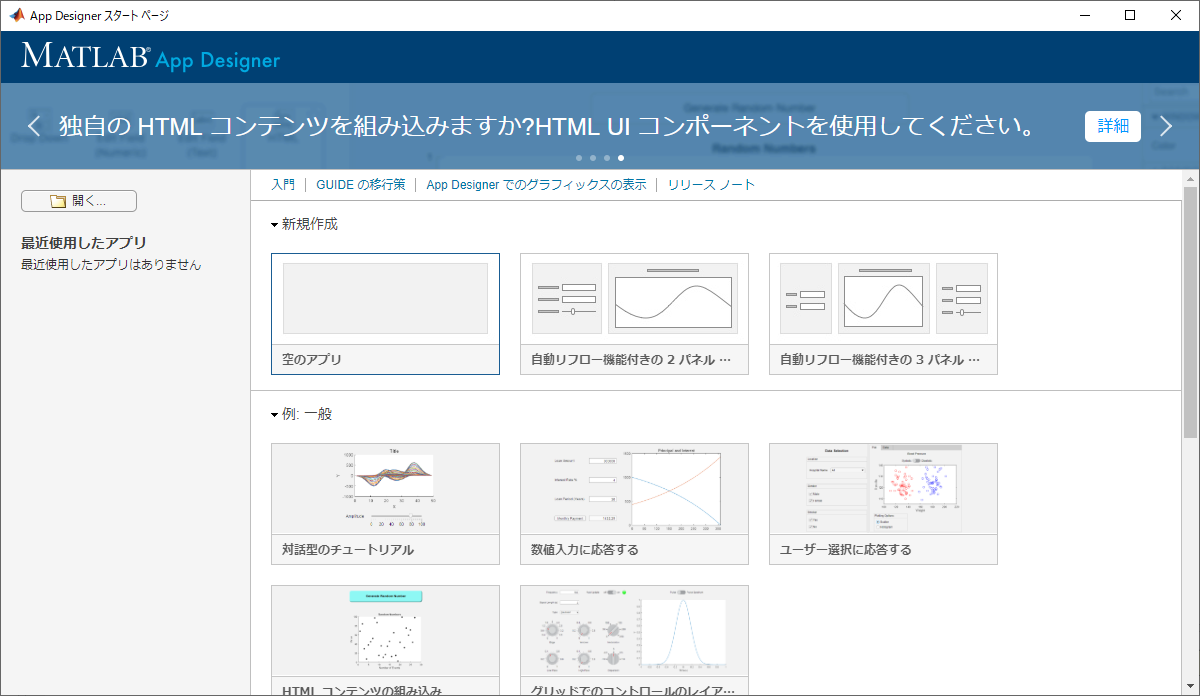Open the 詳細 button in the banner
Image resolution: width=1200 pixels, height=696 pixels.
pos(1112,126)
